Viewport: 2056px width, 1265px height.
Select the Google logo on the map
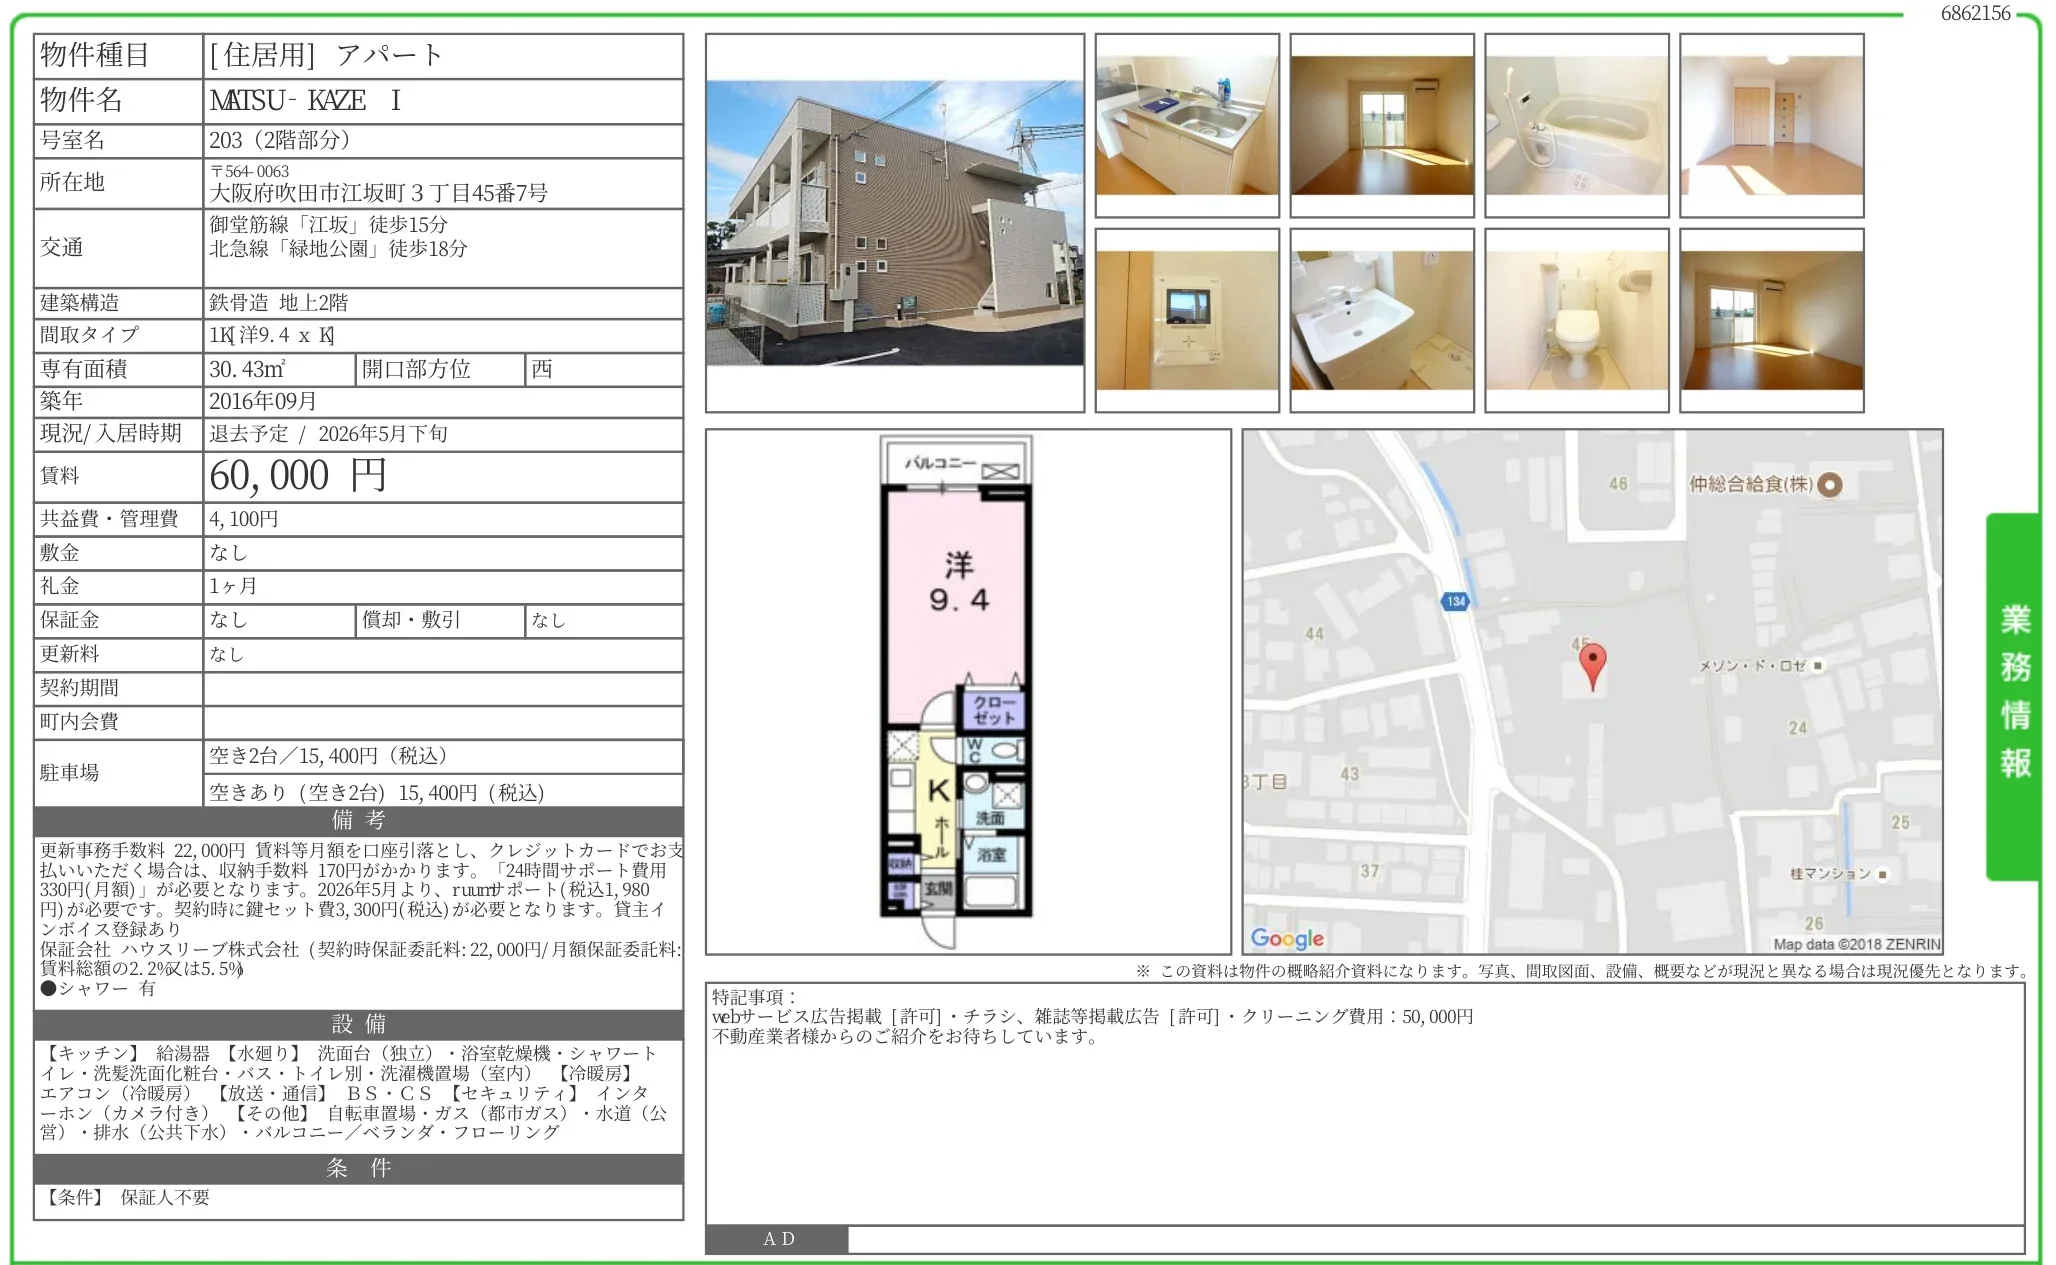coord(1290,937)
